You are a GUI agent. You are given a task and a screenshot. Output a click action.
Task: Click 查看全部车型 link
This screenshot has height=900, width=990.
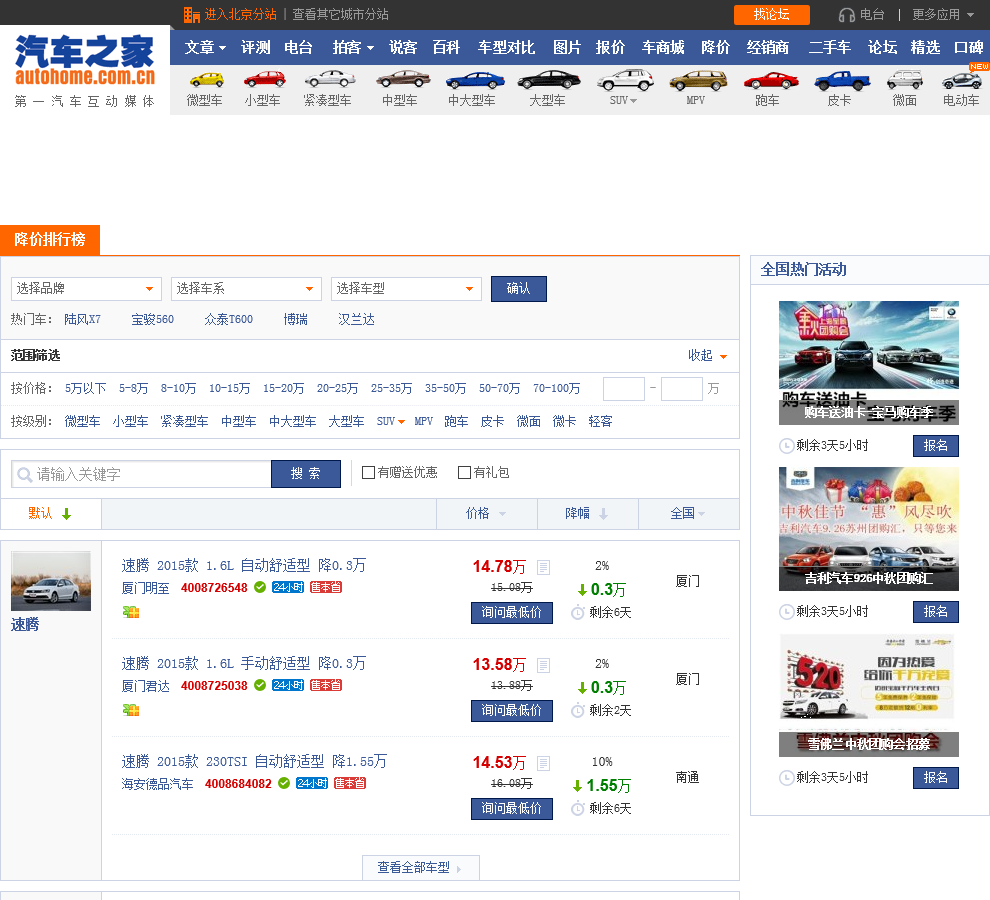(420, 868)
